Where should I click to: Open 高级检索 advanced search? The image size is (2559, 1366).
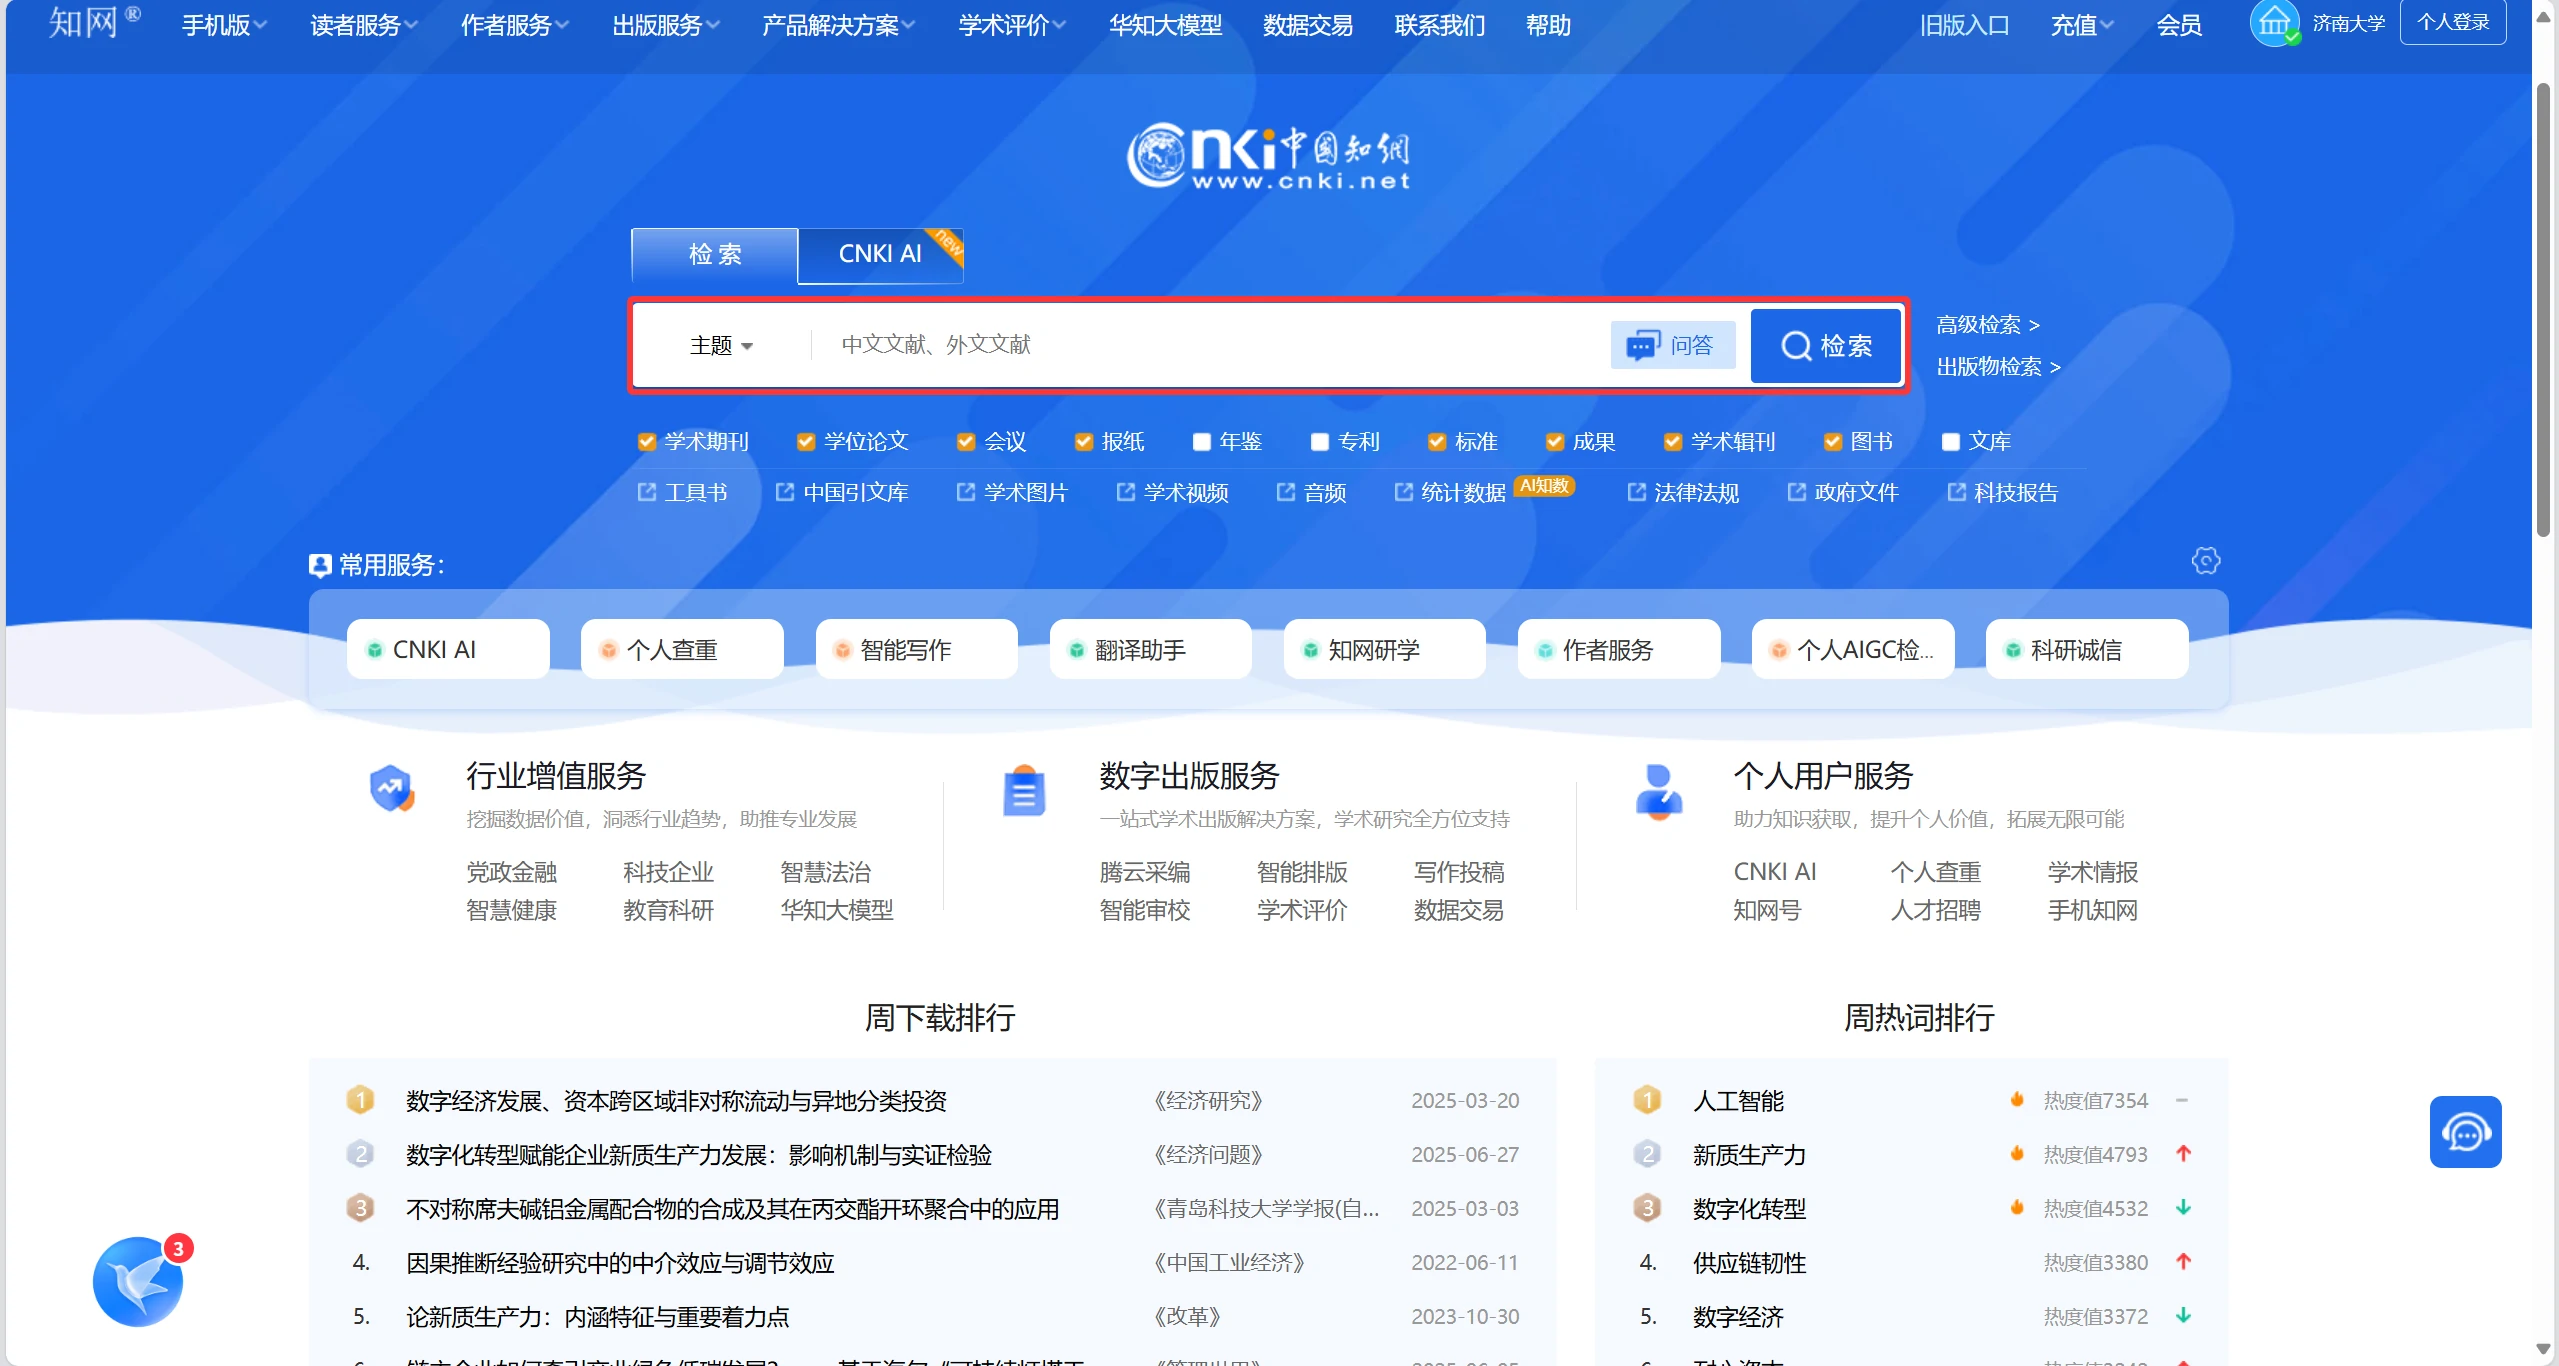(x=1986, y=324)
